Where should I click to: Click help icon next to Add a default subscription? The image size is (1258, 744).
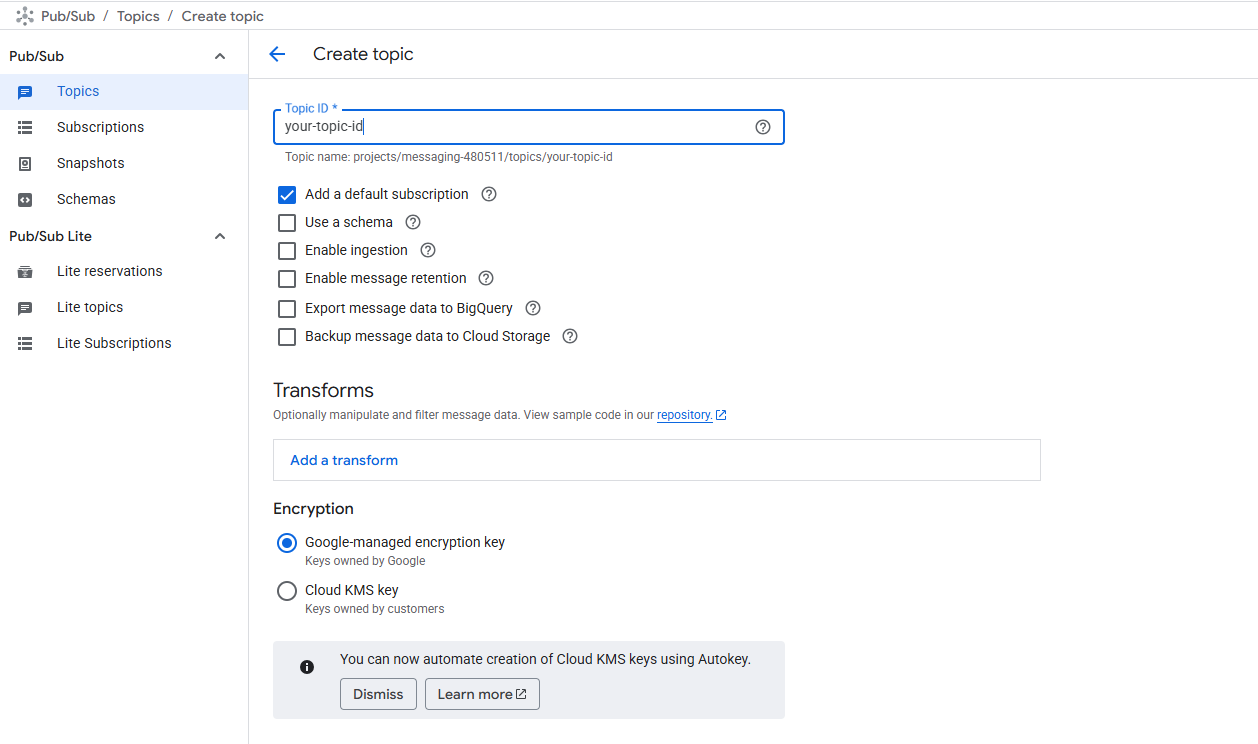[x=489, y=194]
